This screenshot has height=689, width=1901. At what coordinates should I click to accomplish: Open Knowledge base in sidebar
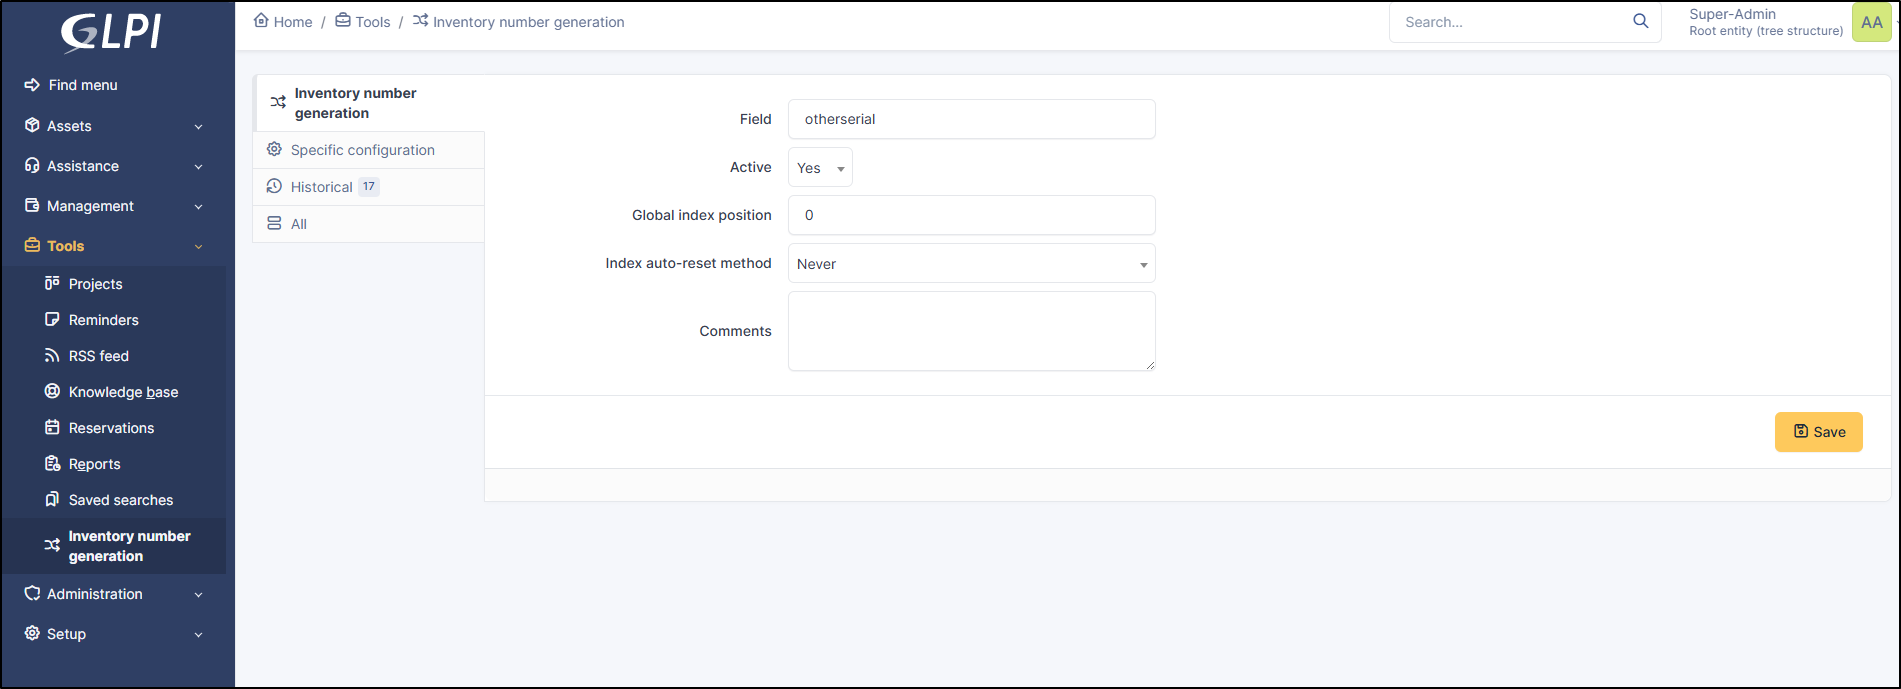[x=123, y=392]
